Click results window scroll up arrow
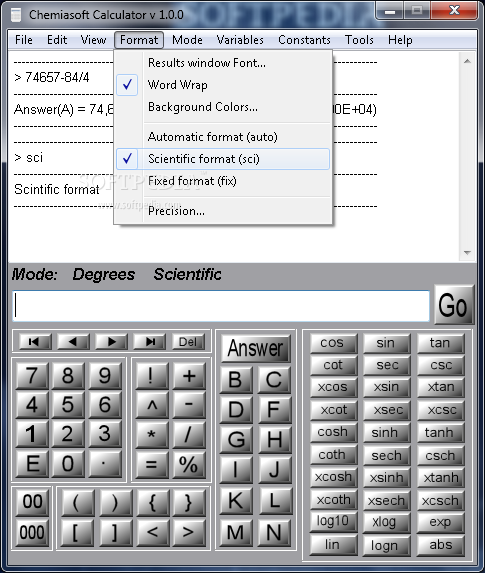The height and width of the screenshot is (573, 485). [x=467, y=61]
